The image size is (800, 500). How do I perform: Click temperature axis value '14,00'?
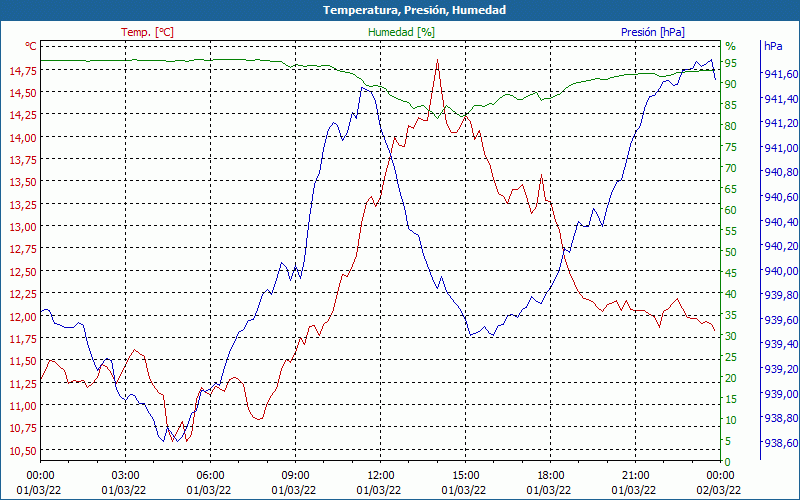pyautogui.click(x=23, y=138)
